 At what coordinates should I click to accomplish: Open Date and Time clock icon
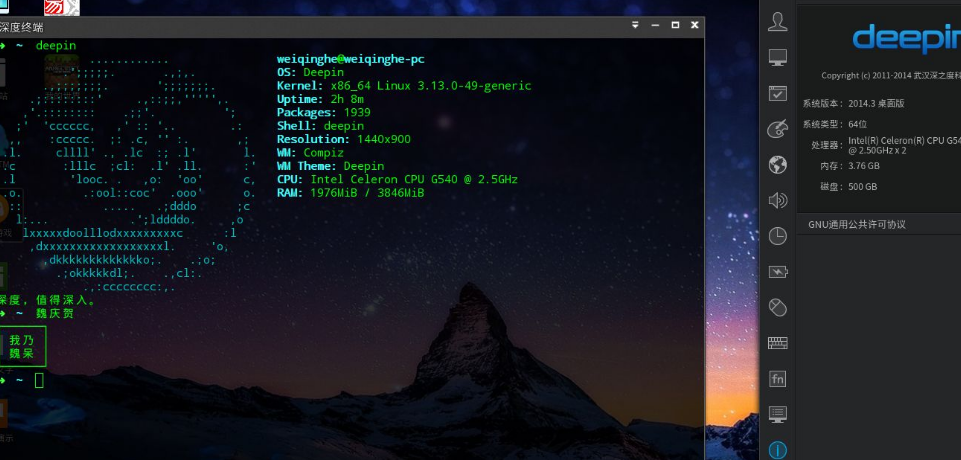tap(778, 236)
